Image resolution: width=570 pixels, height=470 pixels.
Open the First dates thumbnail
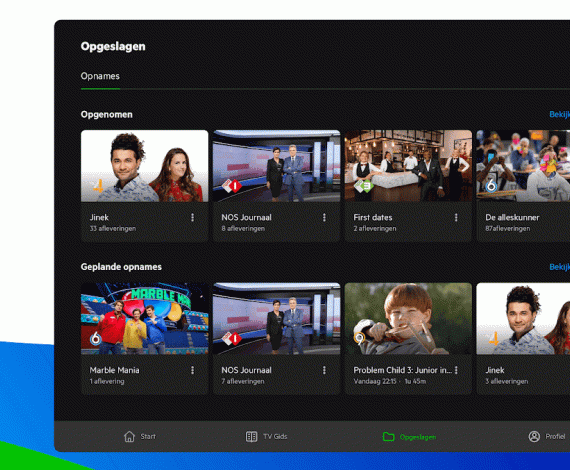[408, 166]
